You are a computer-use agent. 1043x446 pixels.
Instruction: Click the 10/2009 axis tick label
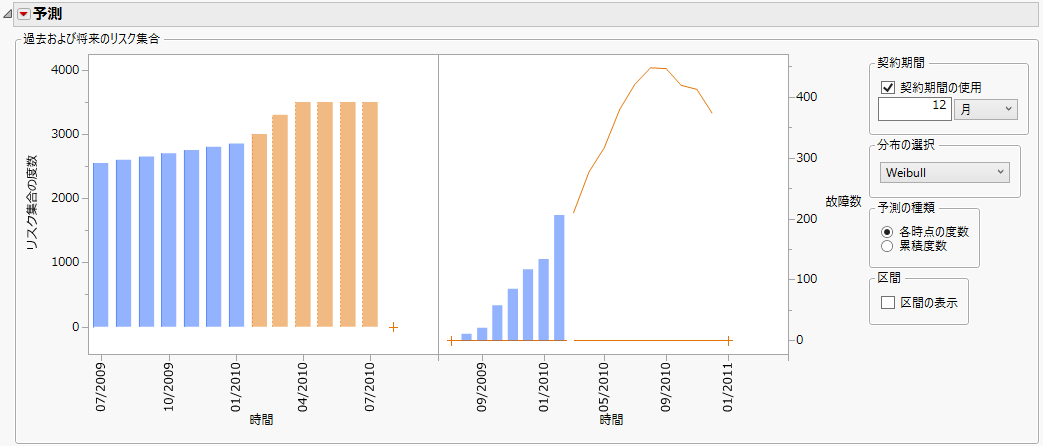[169, 387]
